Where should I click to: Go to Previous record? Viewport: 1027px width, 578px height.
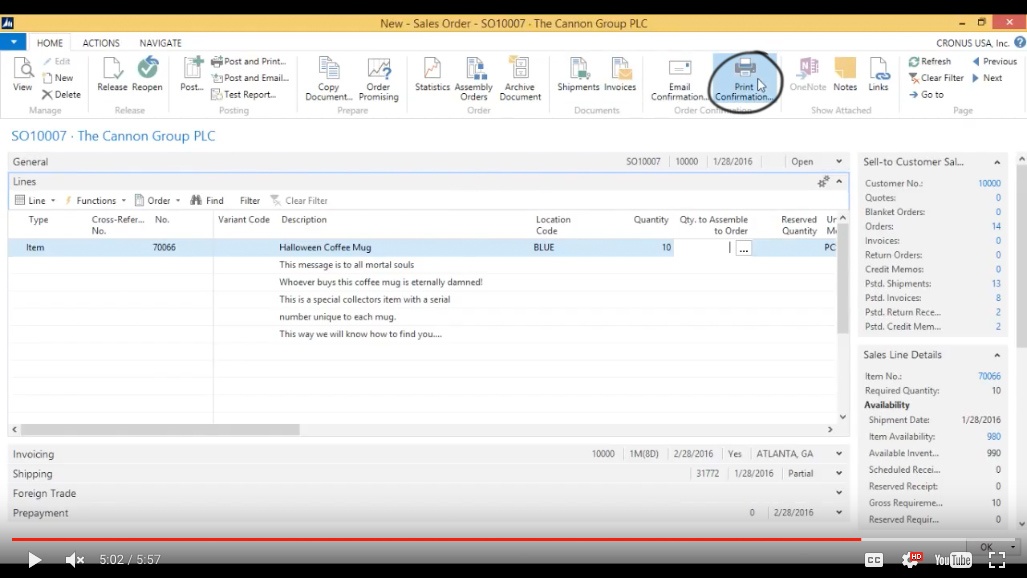(994, 61)
